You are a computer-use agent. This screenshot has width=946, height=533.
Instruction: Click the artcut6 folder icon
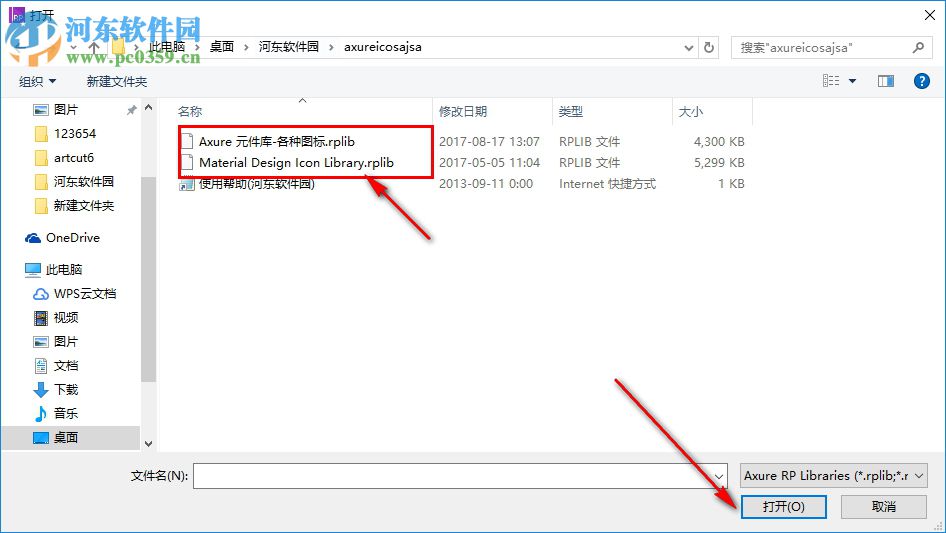point(41,158)
